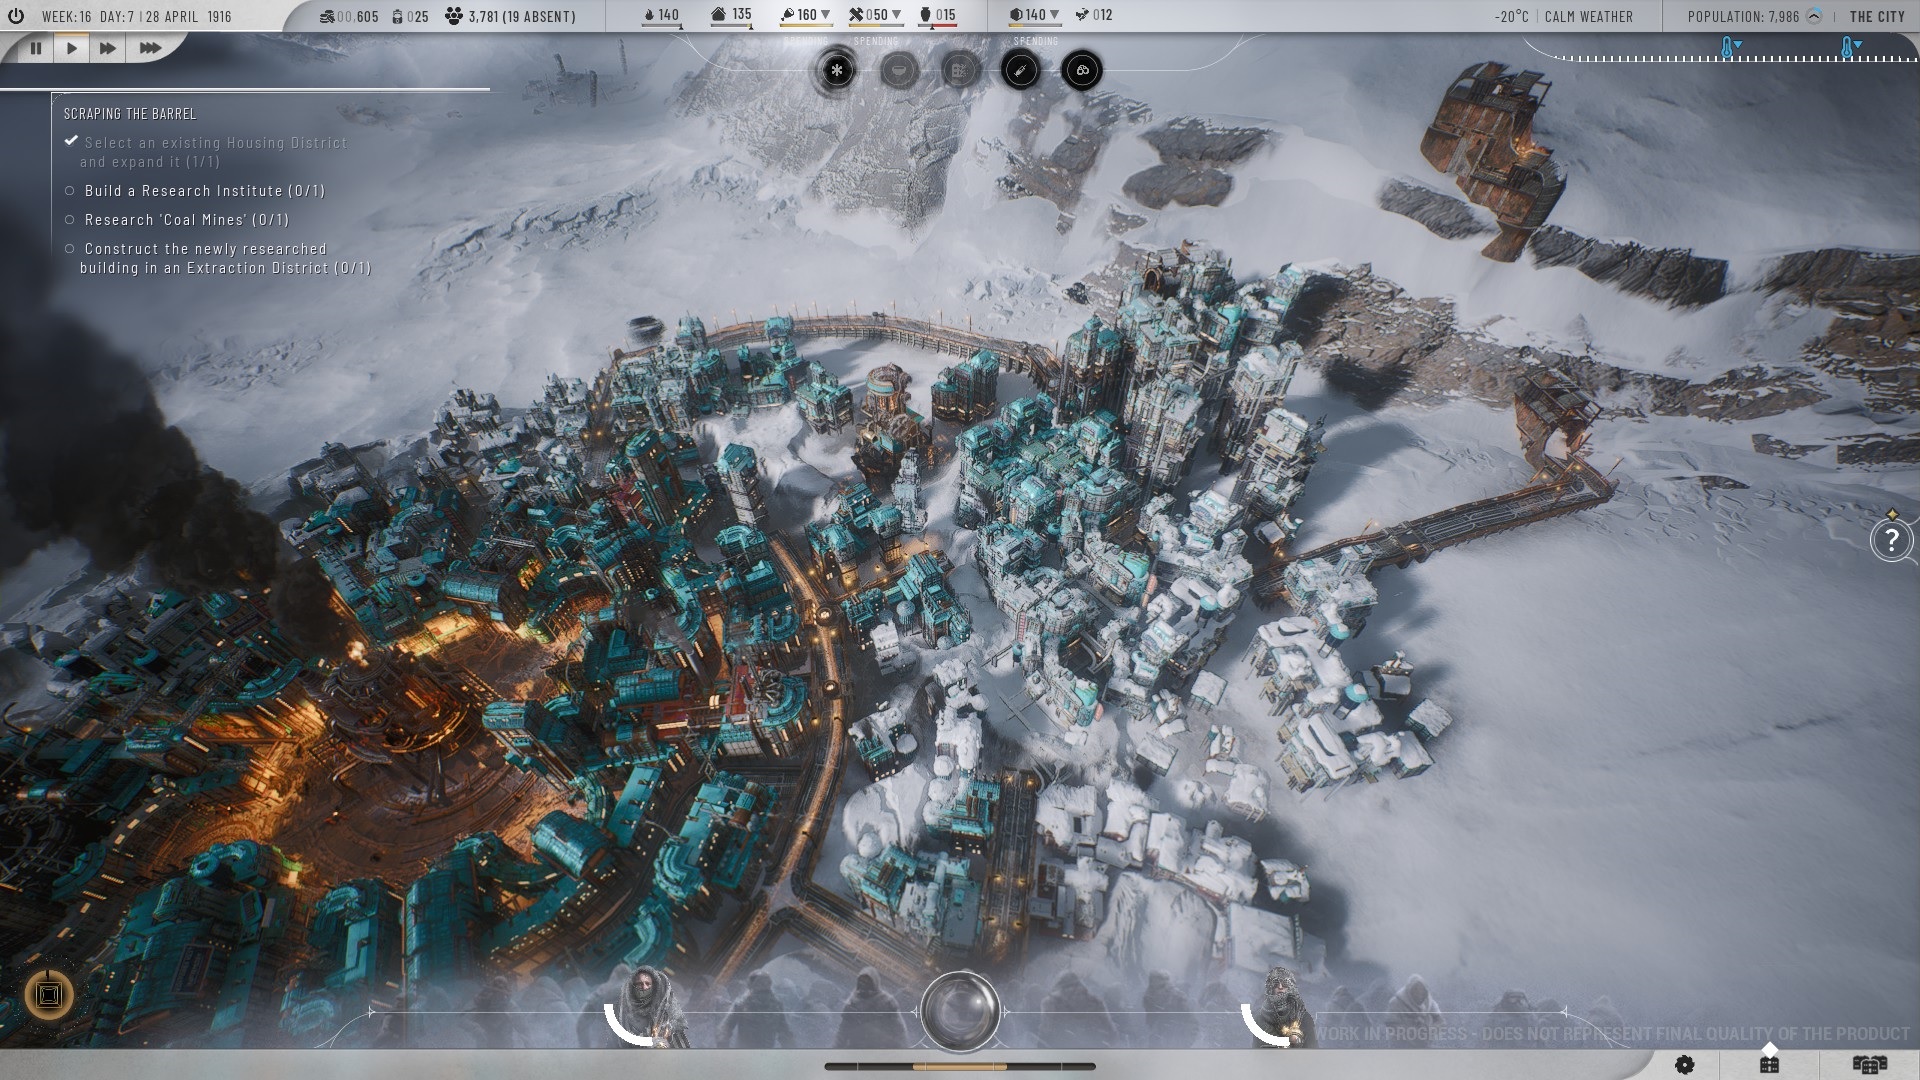Expand the materials resource dropdown showing 050
Image resolution: width=1920 pixels, height=1080 pixels.
896,15
